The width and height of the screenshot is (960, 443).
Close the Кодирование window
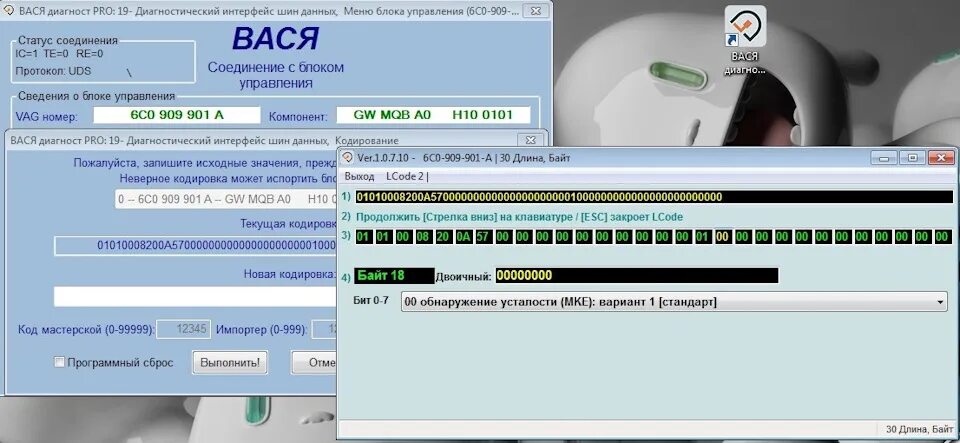pyautogui.click(x=530, y=140)
